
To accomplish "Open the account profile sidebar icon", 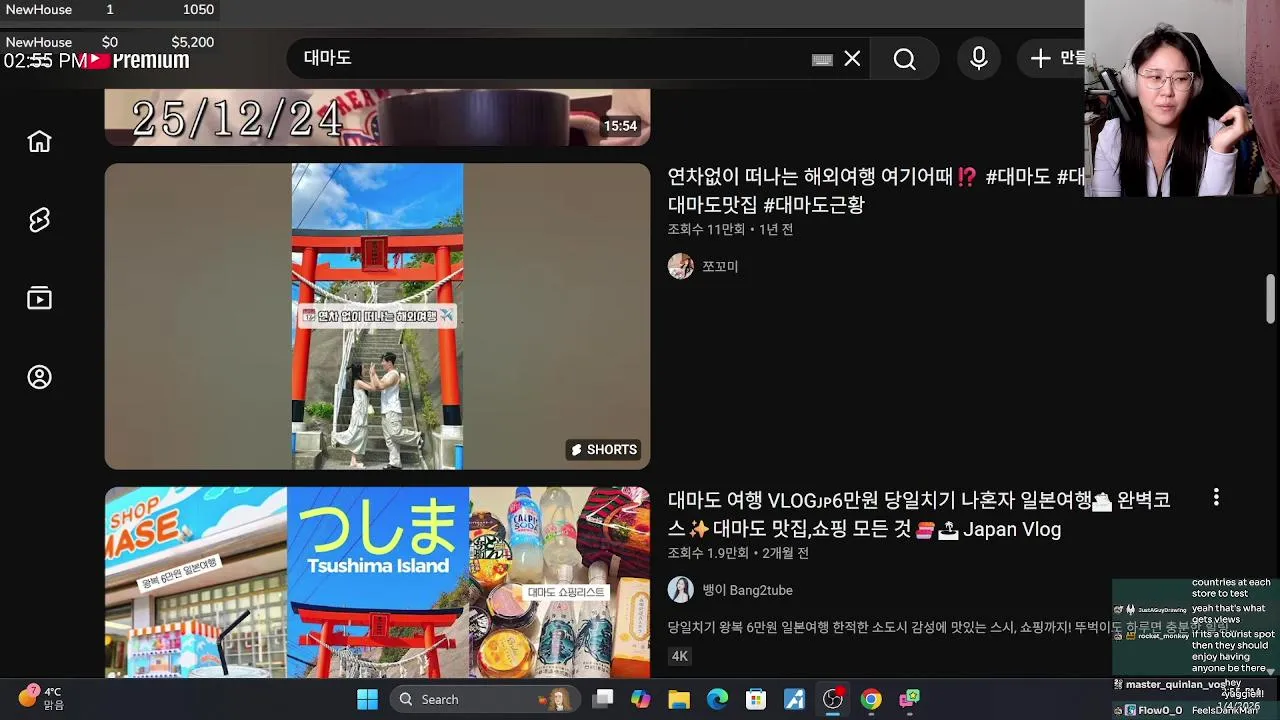I will coord(39,377).
